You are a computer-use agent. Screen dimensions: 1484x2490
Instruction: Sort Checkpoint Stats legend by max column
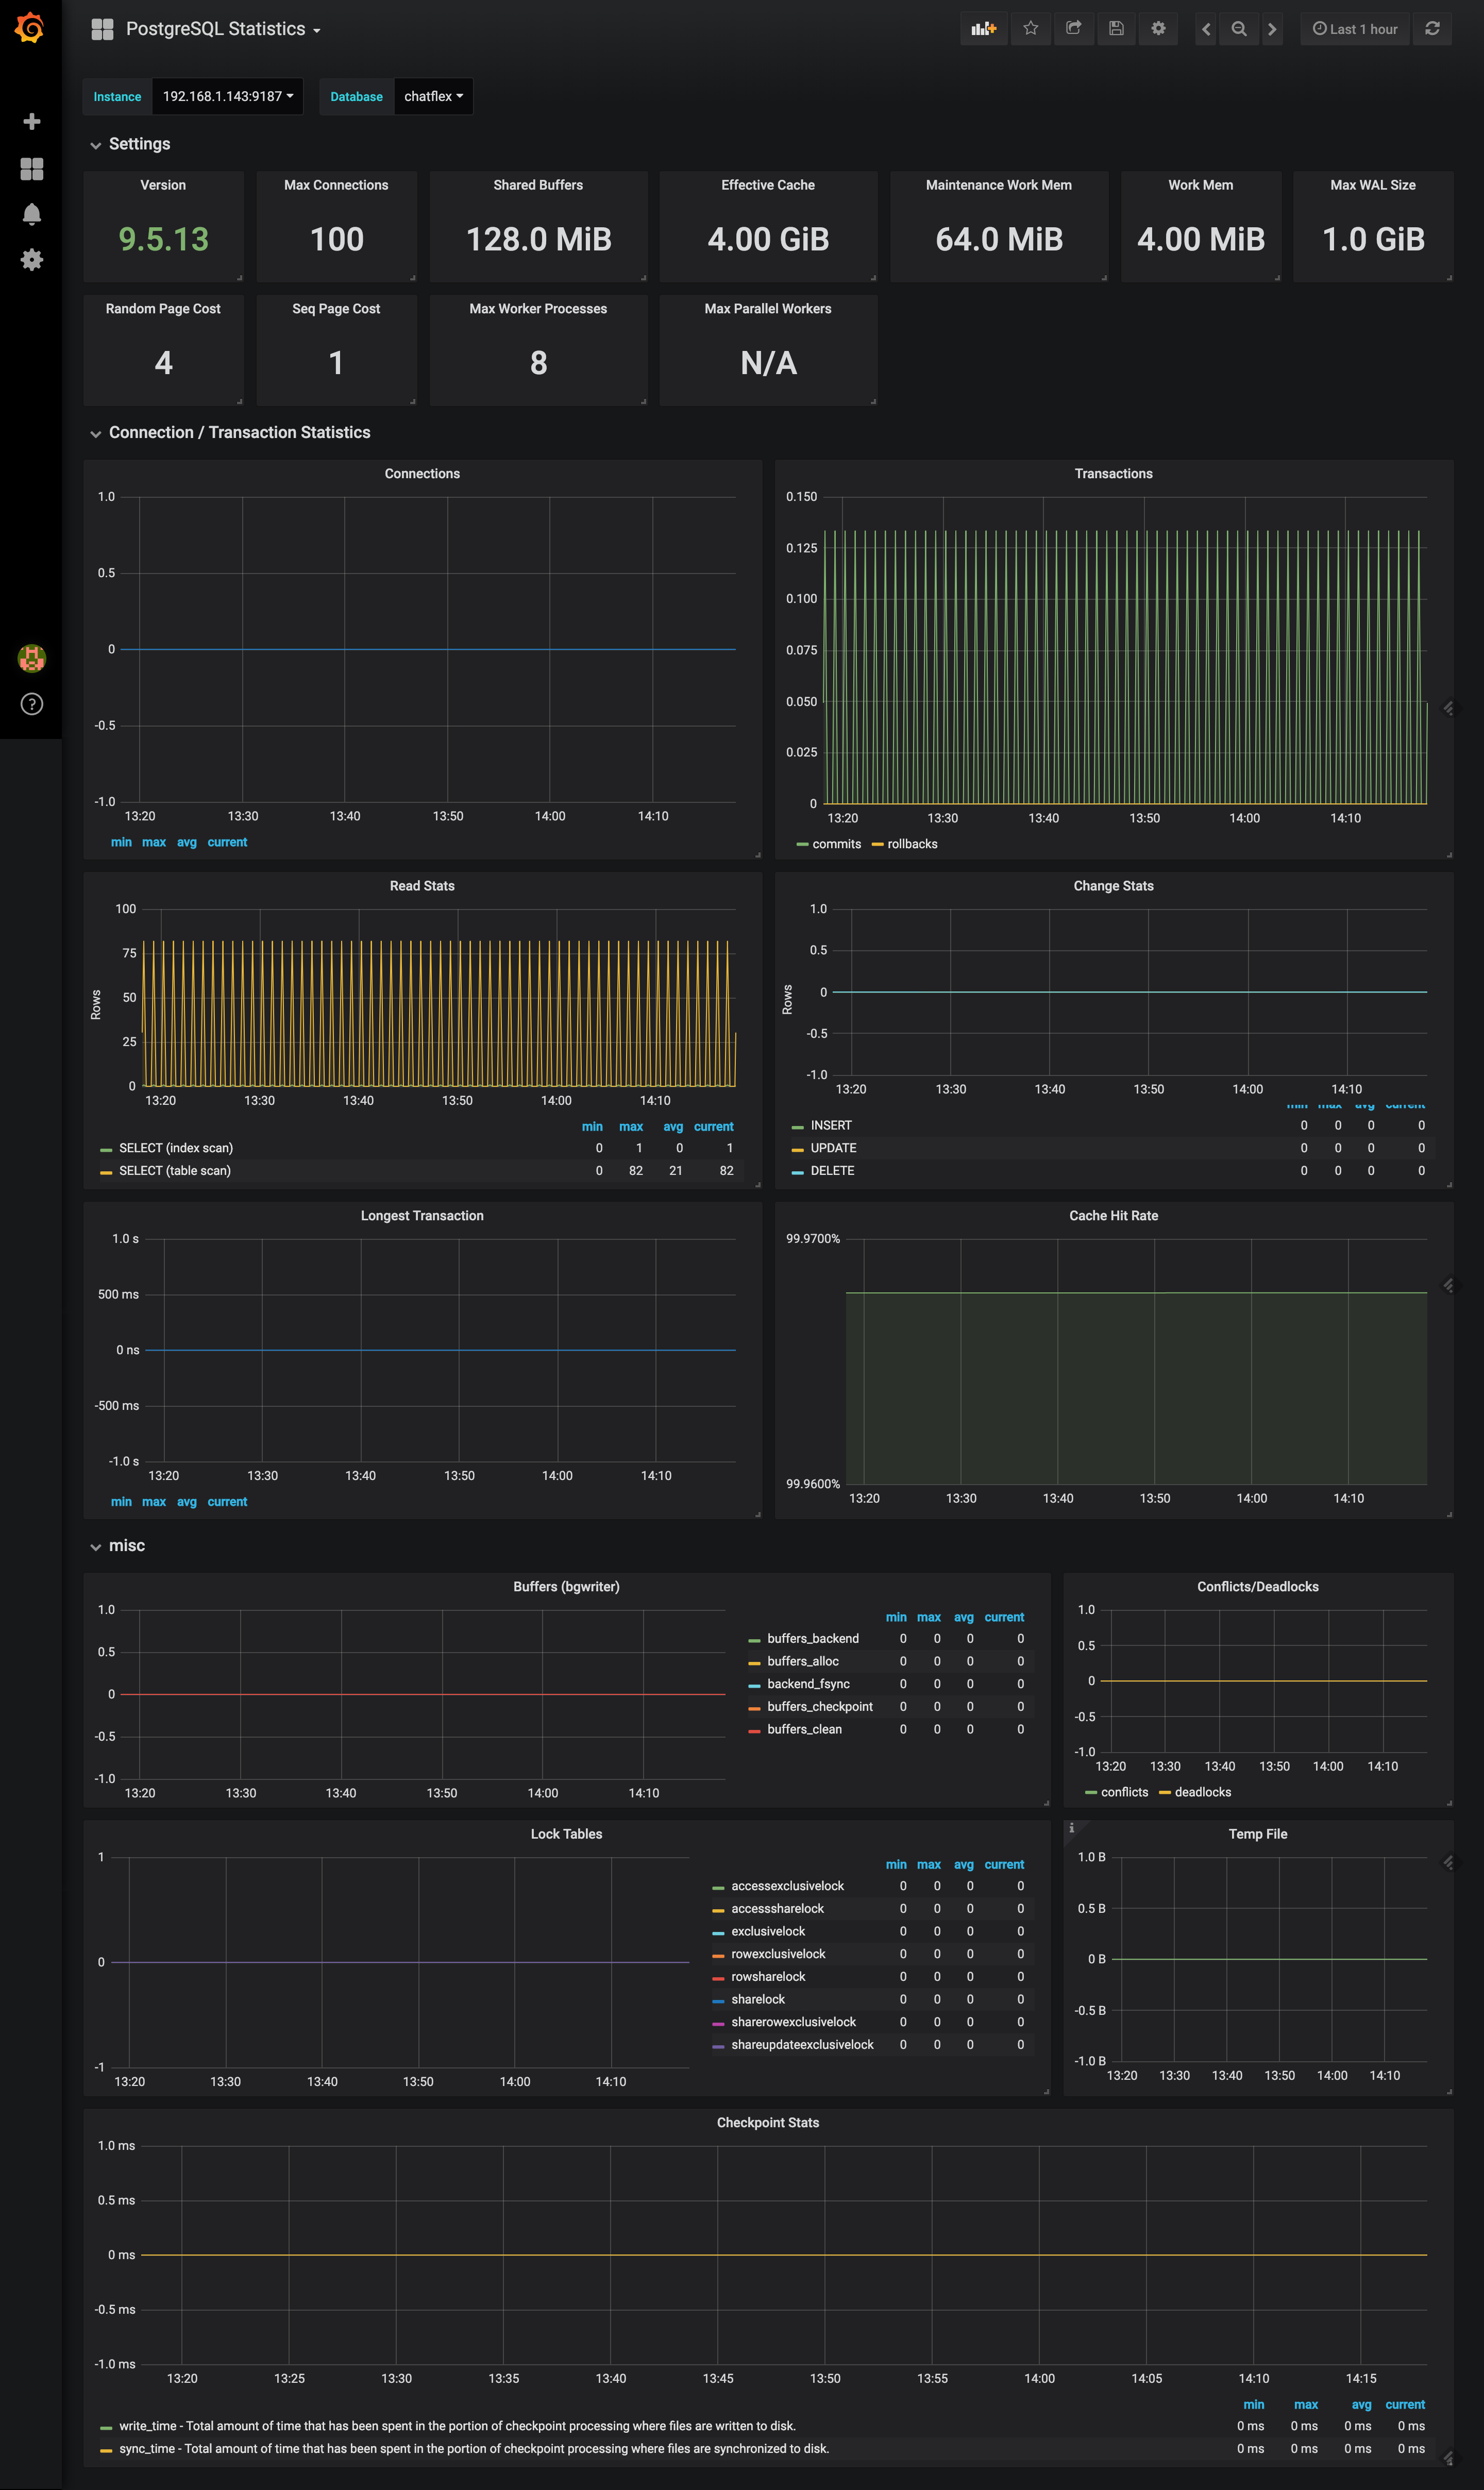[1306, 2404]
